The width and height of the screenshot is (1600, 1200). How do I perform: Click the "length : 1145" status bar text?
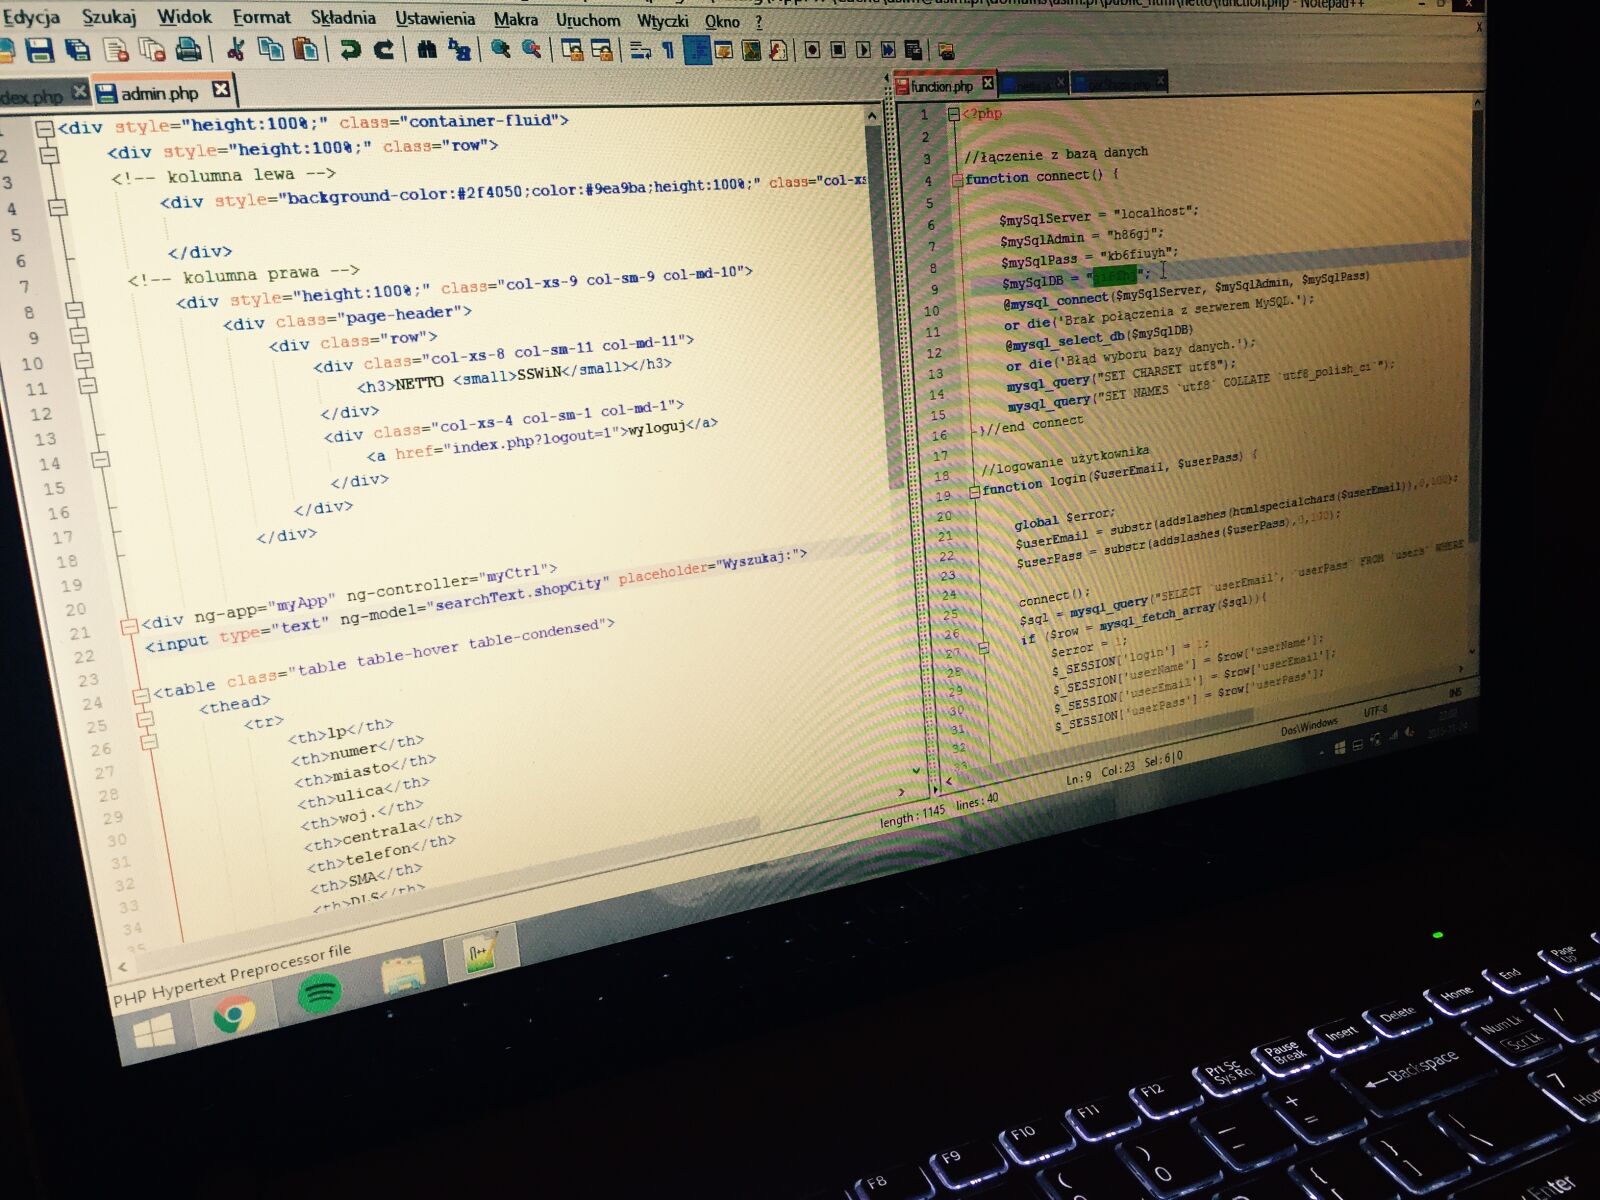point(912,816)
